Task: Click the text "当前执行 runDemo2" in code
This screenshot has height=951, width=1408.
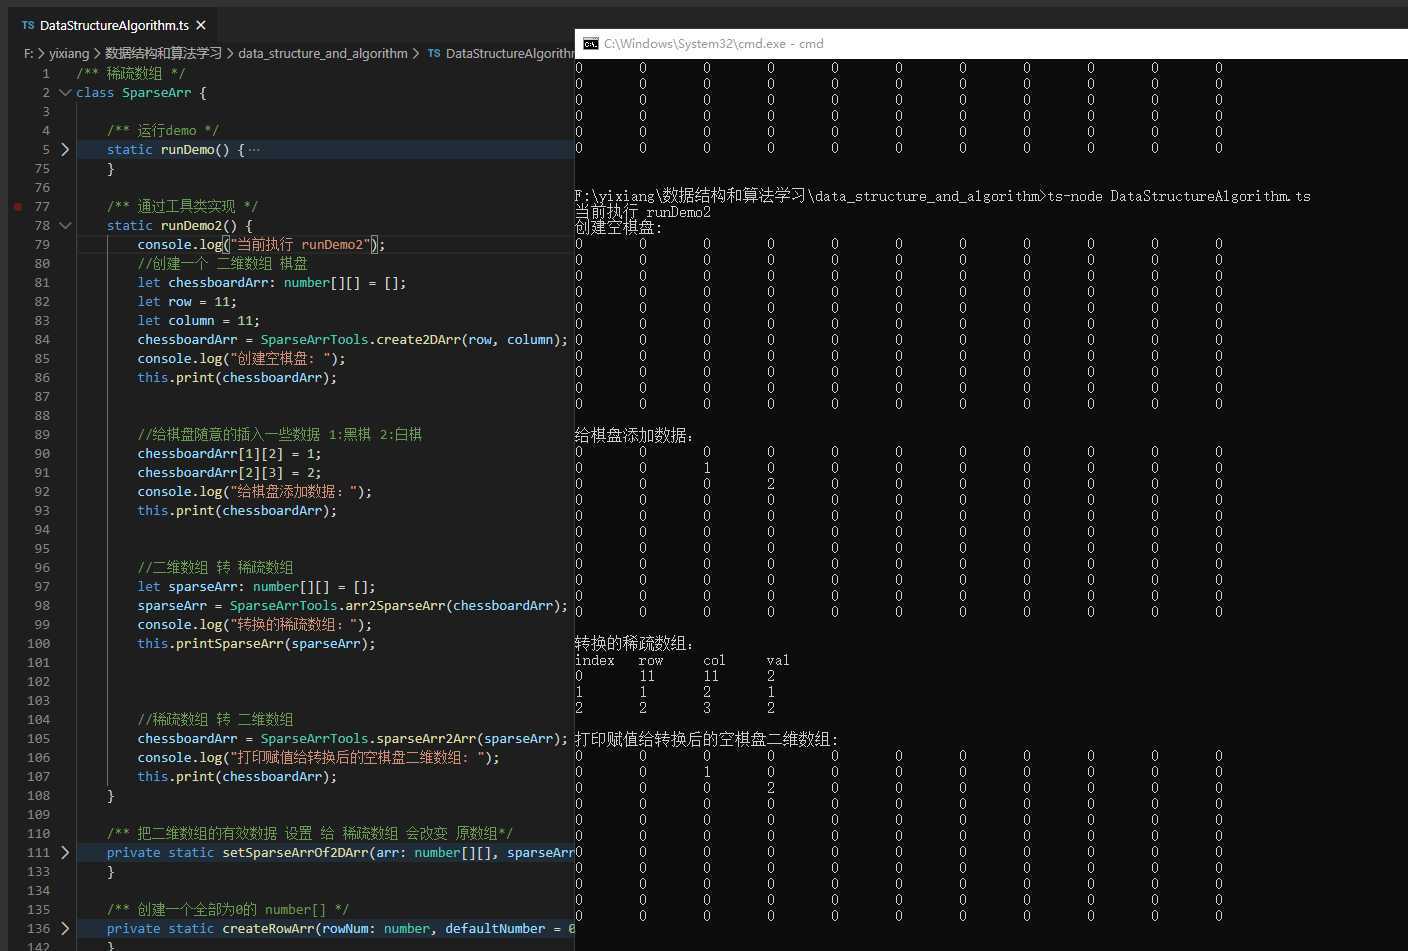Action: (x=300, y=244)
